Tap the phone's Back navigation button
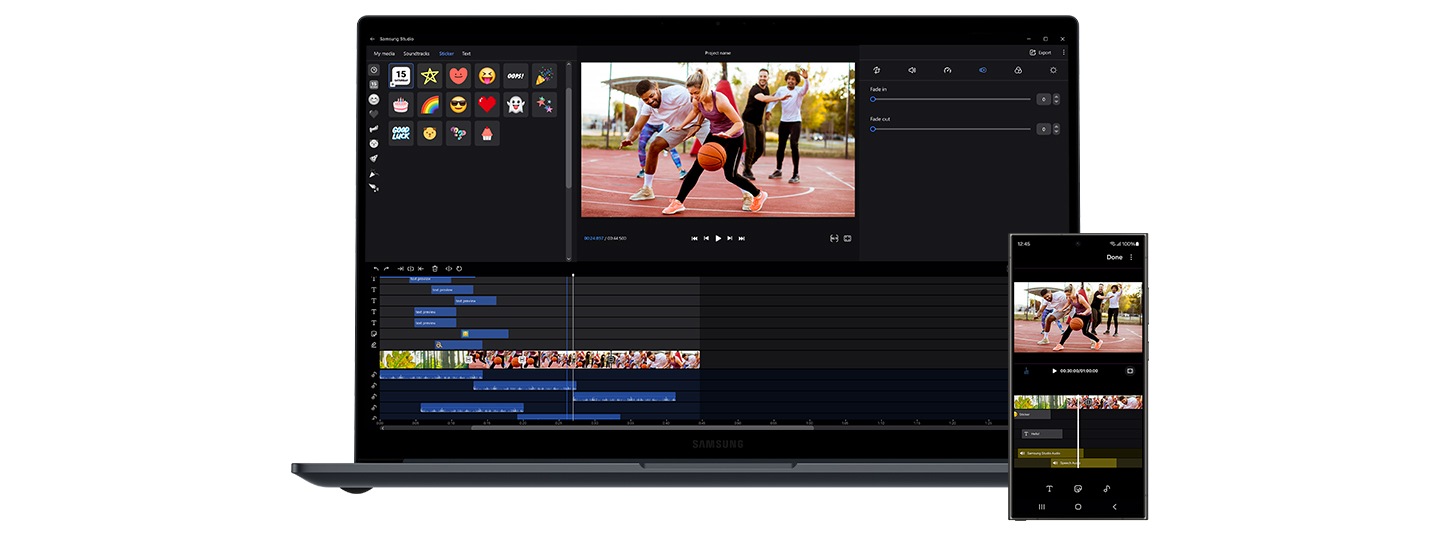 [x=1115, y=507]
